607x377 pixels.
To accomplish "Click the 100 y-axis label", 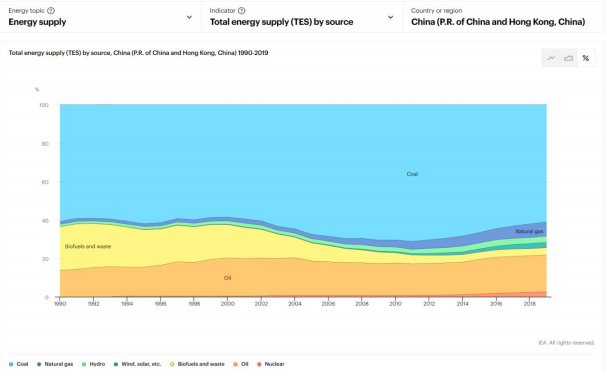I will click(x=44, y=105).
